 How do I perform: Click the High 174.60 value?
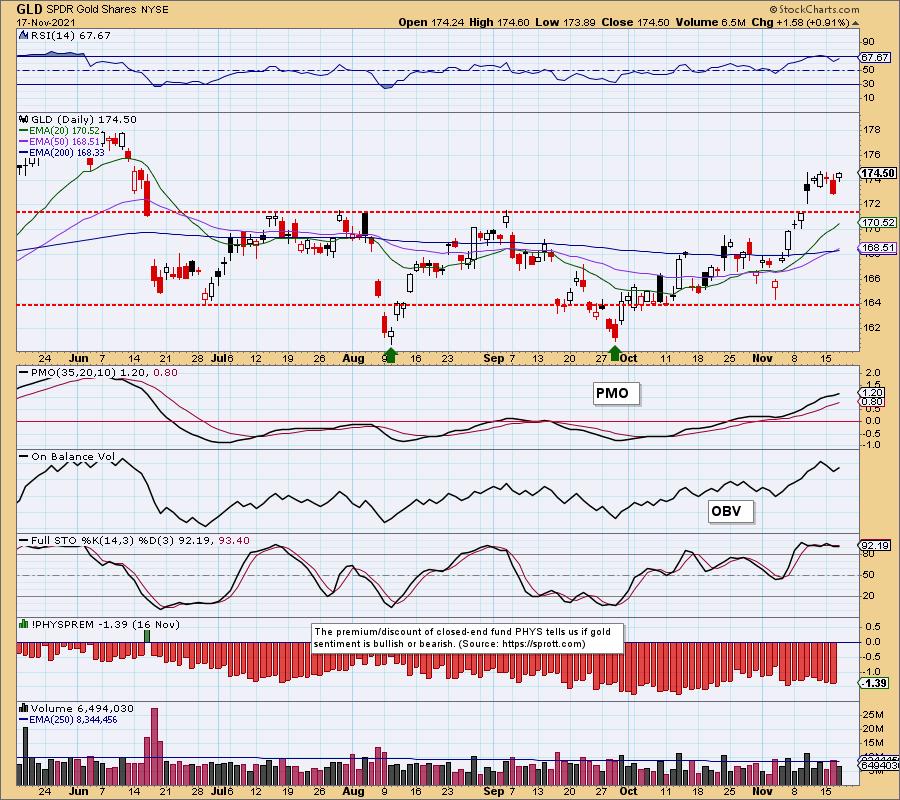click(499, 22)
